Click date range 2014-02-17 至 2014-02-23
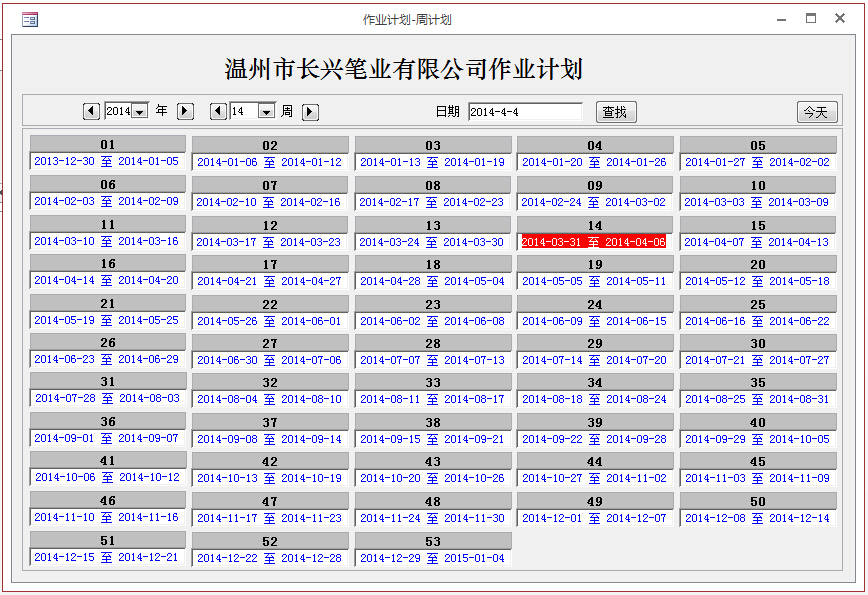The width and height of the screenshot is (868, 595). click(432, 202)
